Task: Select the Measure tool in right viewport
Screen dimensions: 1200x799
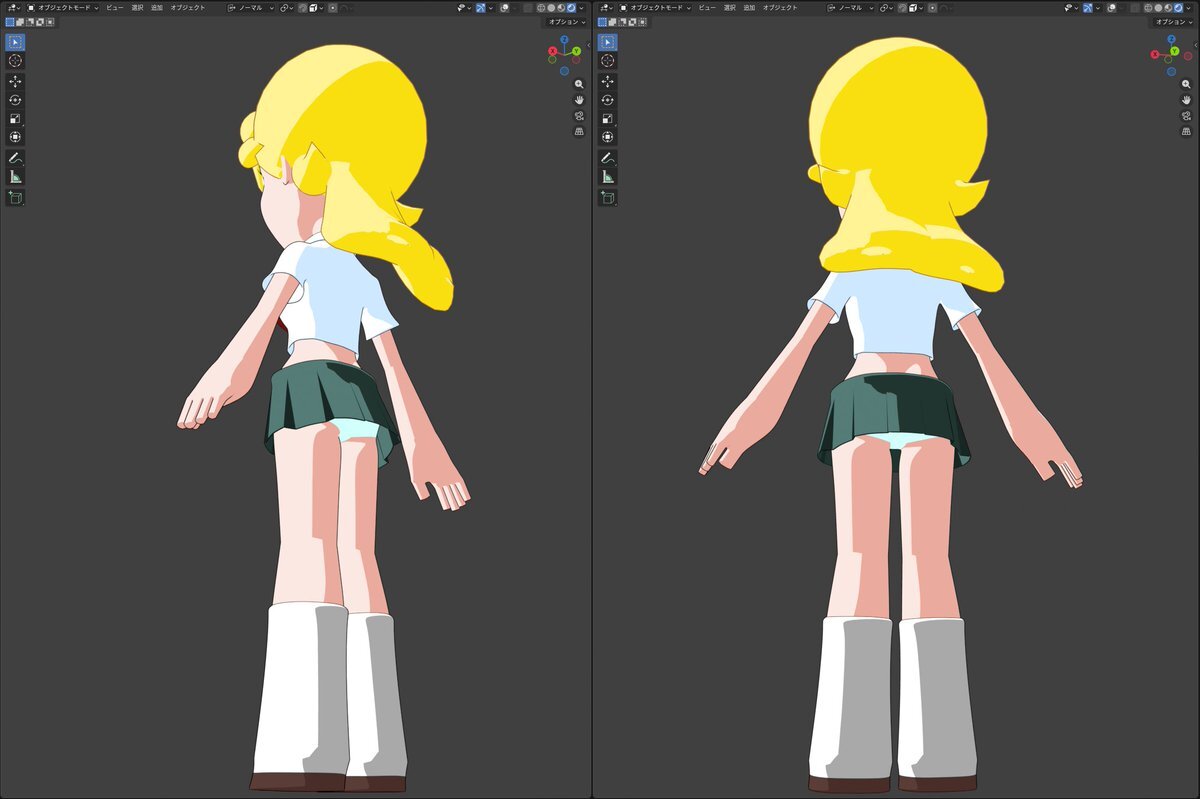Action: pos(607,177)
